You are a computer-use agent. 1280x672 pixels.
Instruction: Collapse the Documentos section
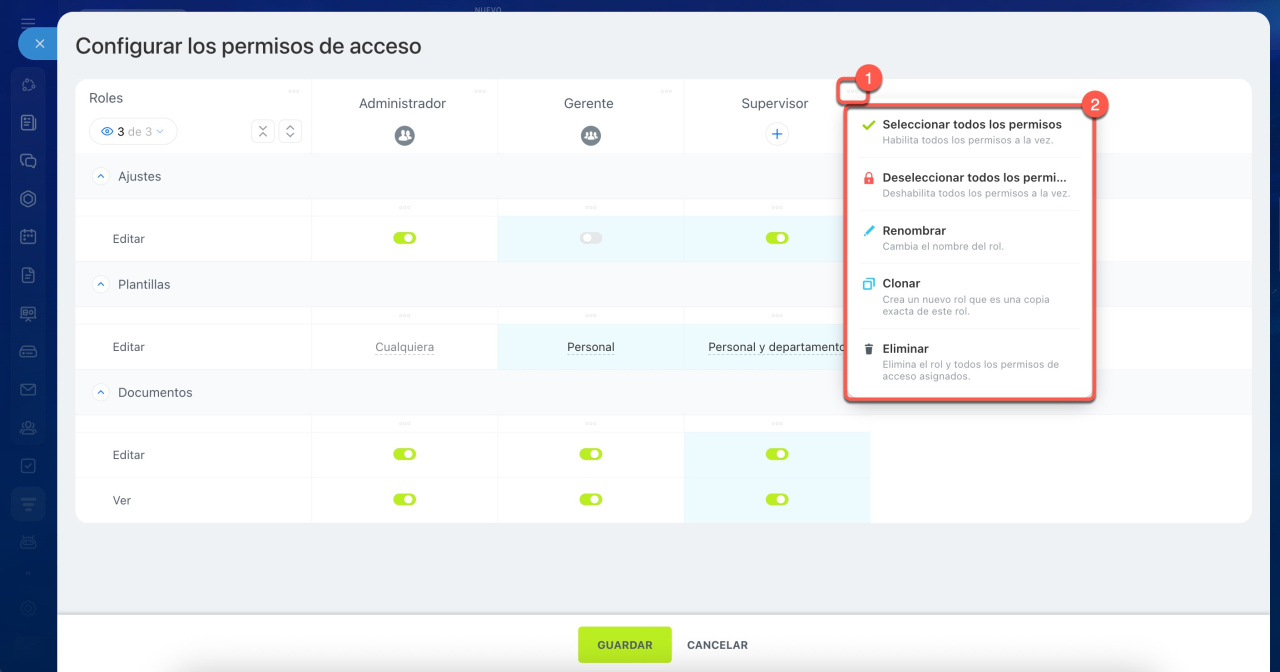[x=100, y=393]
